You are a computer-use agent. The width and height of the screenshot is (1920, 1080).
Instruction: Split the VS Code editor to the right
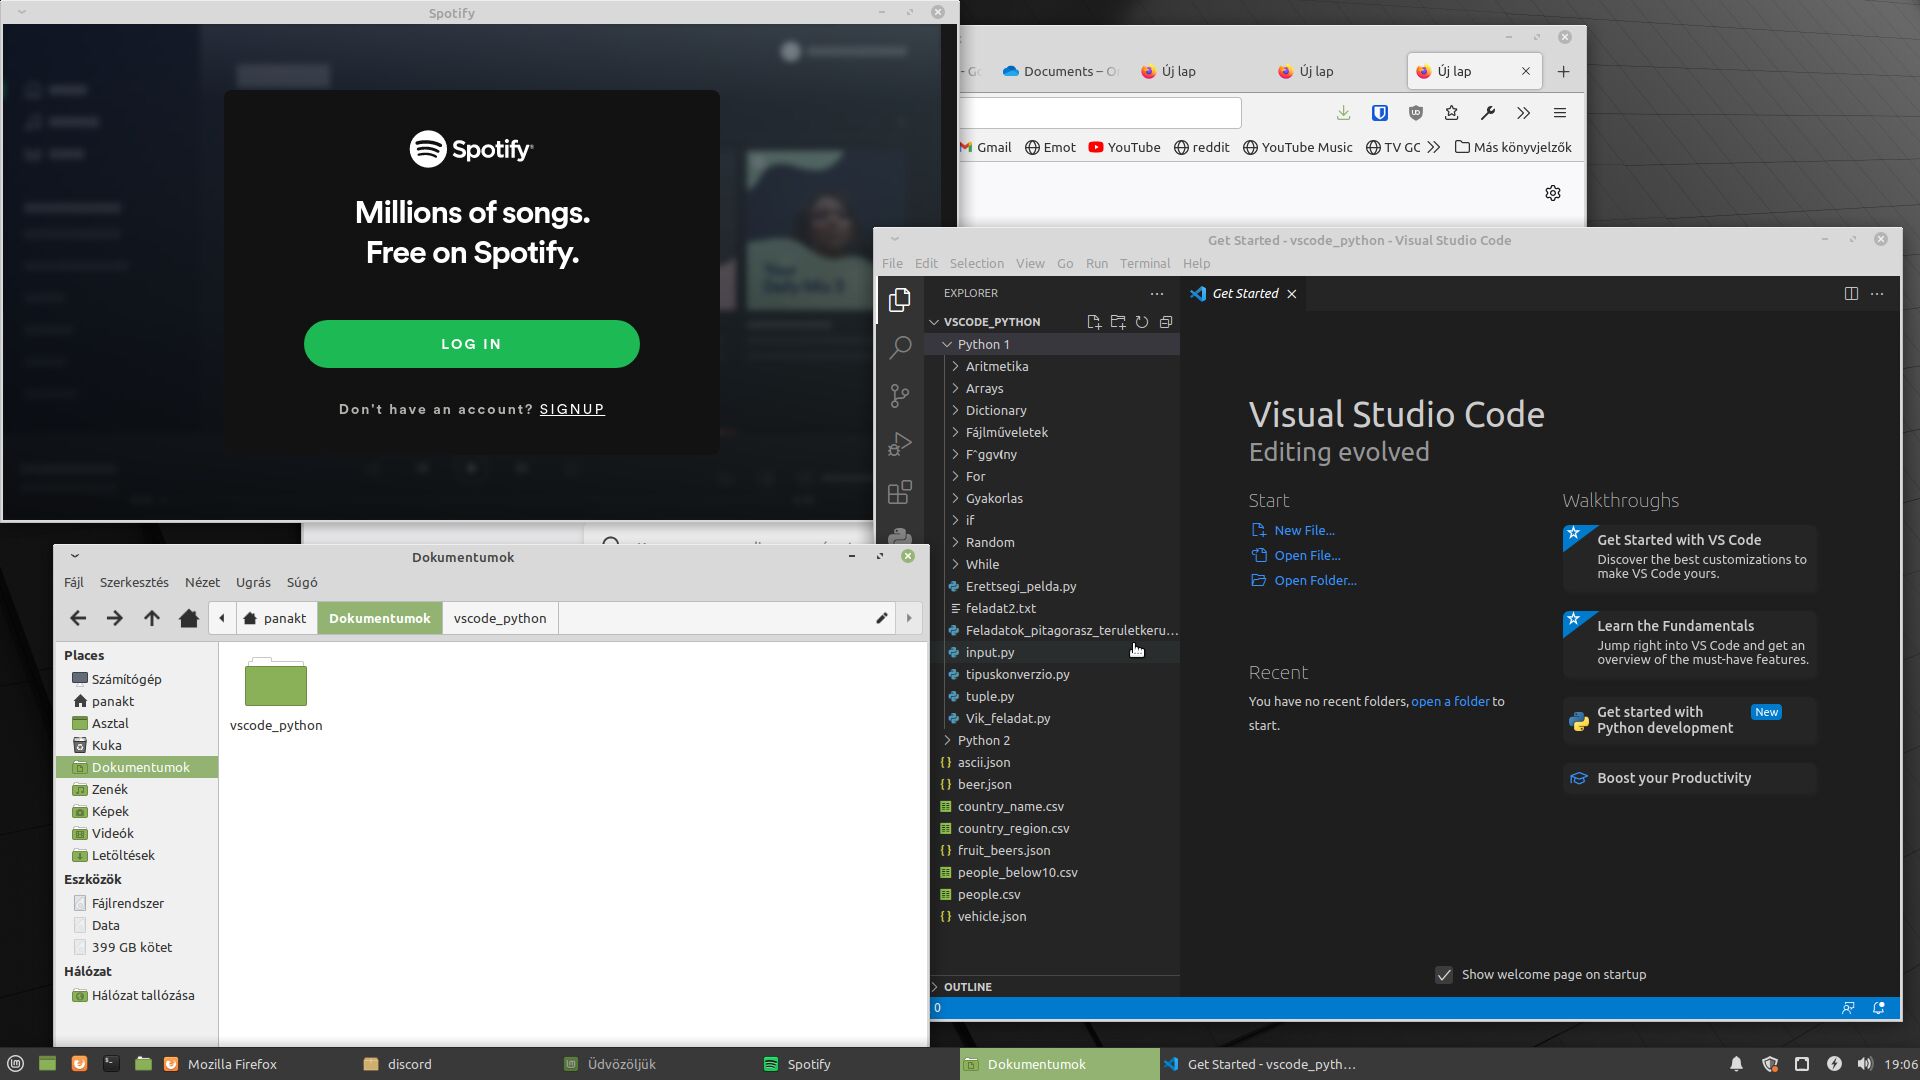(x=1851, y=294)
